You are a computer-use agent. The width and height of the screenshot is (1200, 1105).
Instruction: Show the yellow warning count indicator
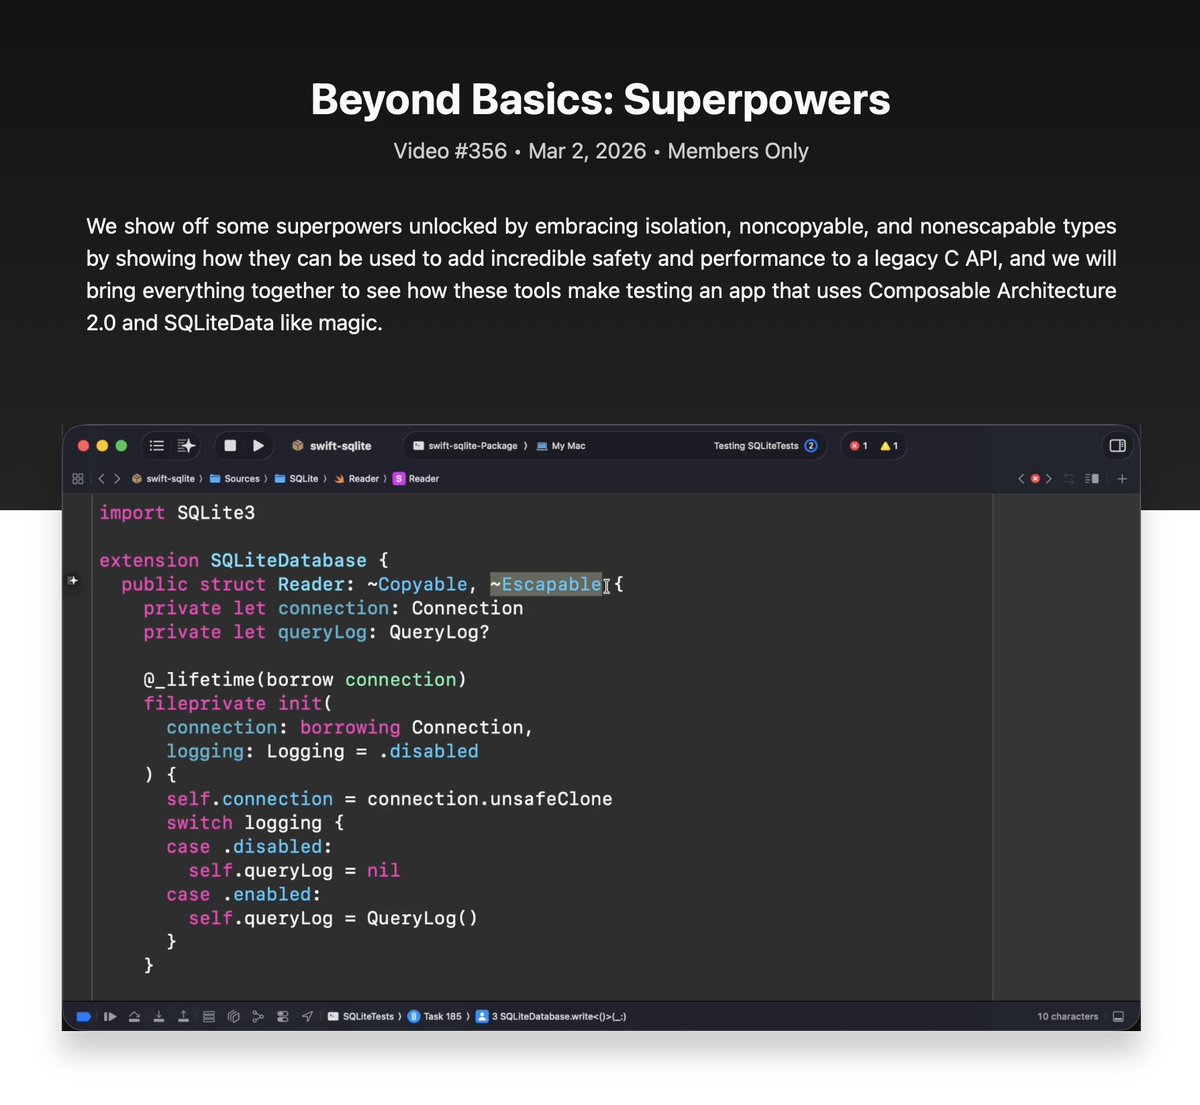pos(889,446)
